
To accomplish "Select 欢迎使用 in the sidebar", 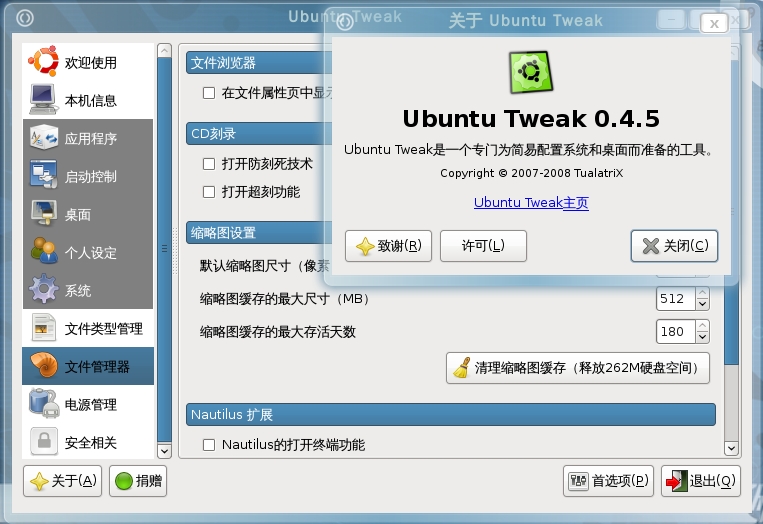I will pyautogui.click(x=88, y=62).
